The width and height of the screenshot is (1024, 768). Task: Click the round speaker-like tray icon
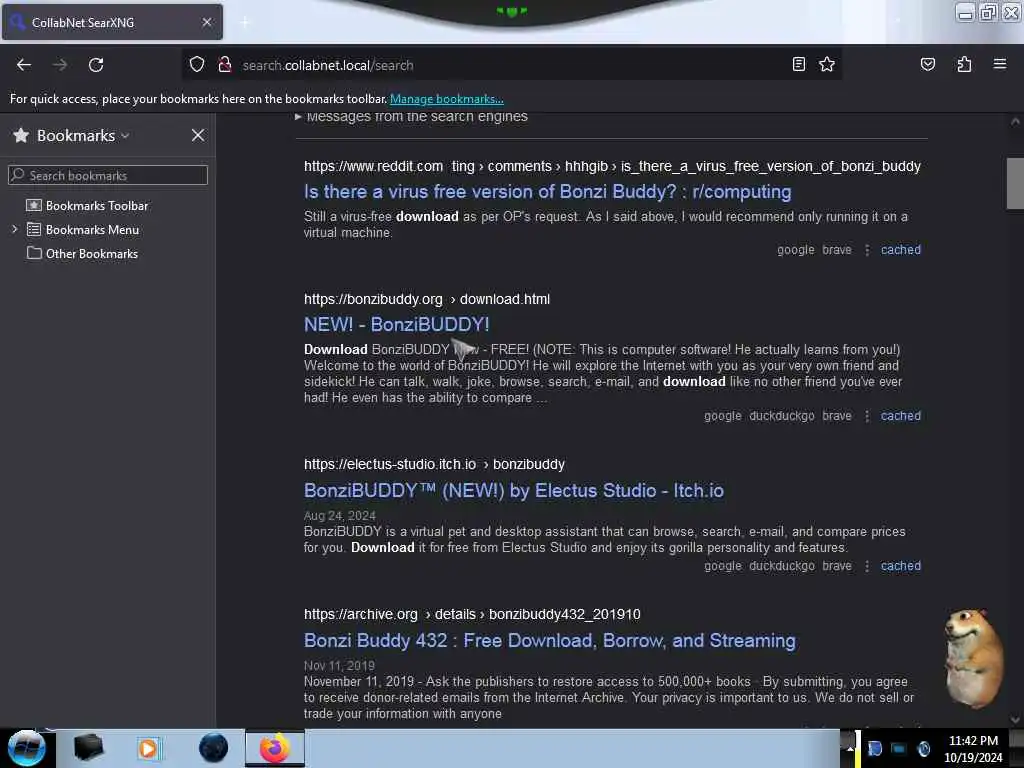[x=923, y=748]
